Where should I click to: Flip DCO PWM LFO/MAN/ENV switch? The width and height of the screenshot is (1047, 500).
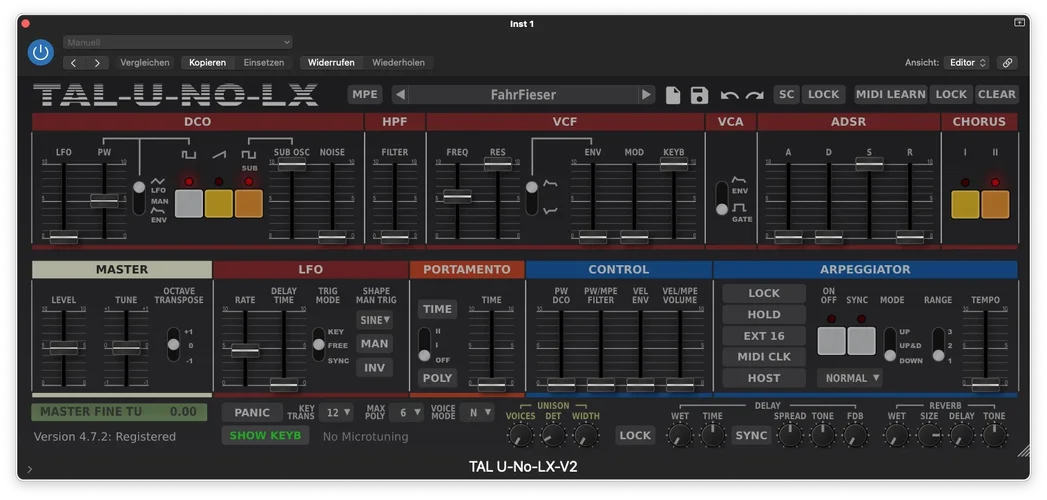(139, 198)
